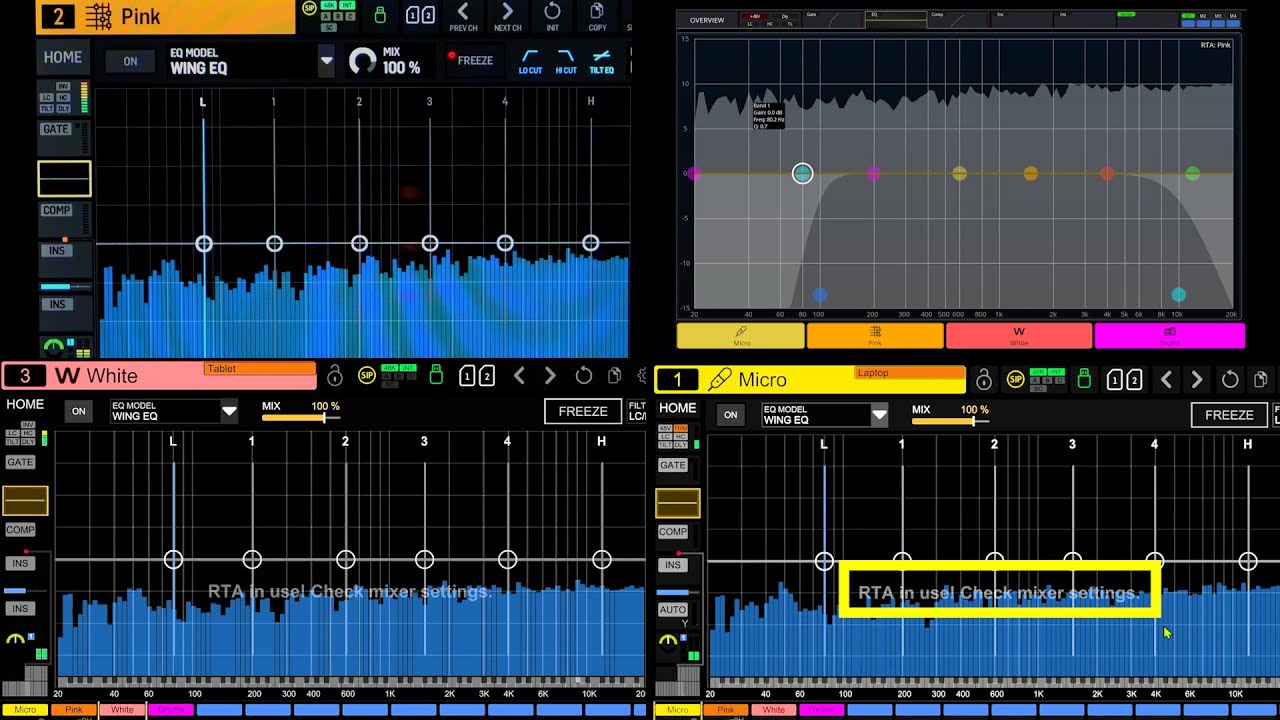
Task: Click previous channel arrow in Micro panel
Action: click(1166, 380)
